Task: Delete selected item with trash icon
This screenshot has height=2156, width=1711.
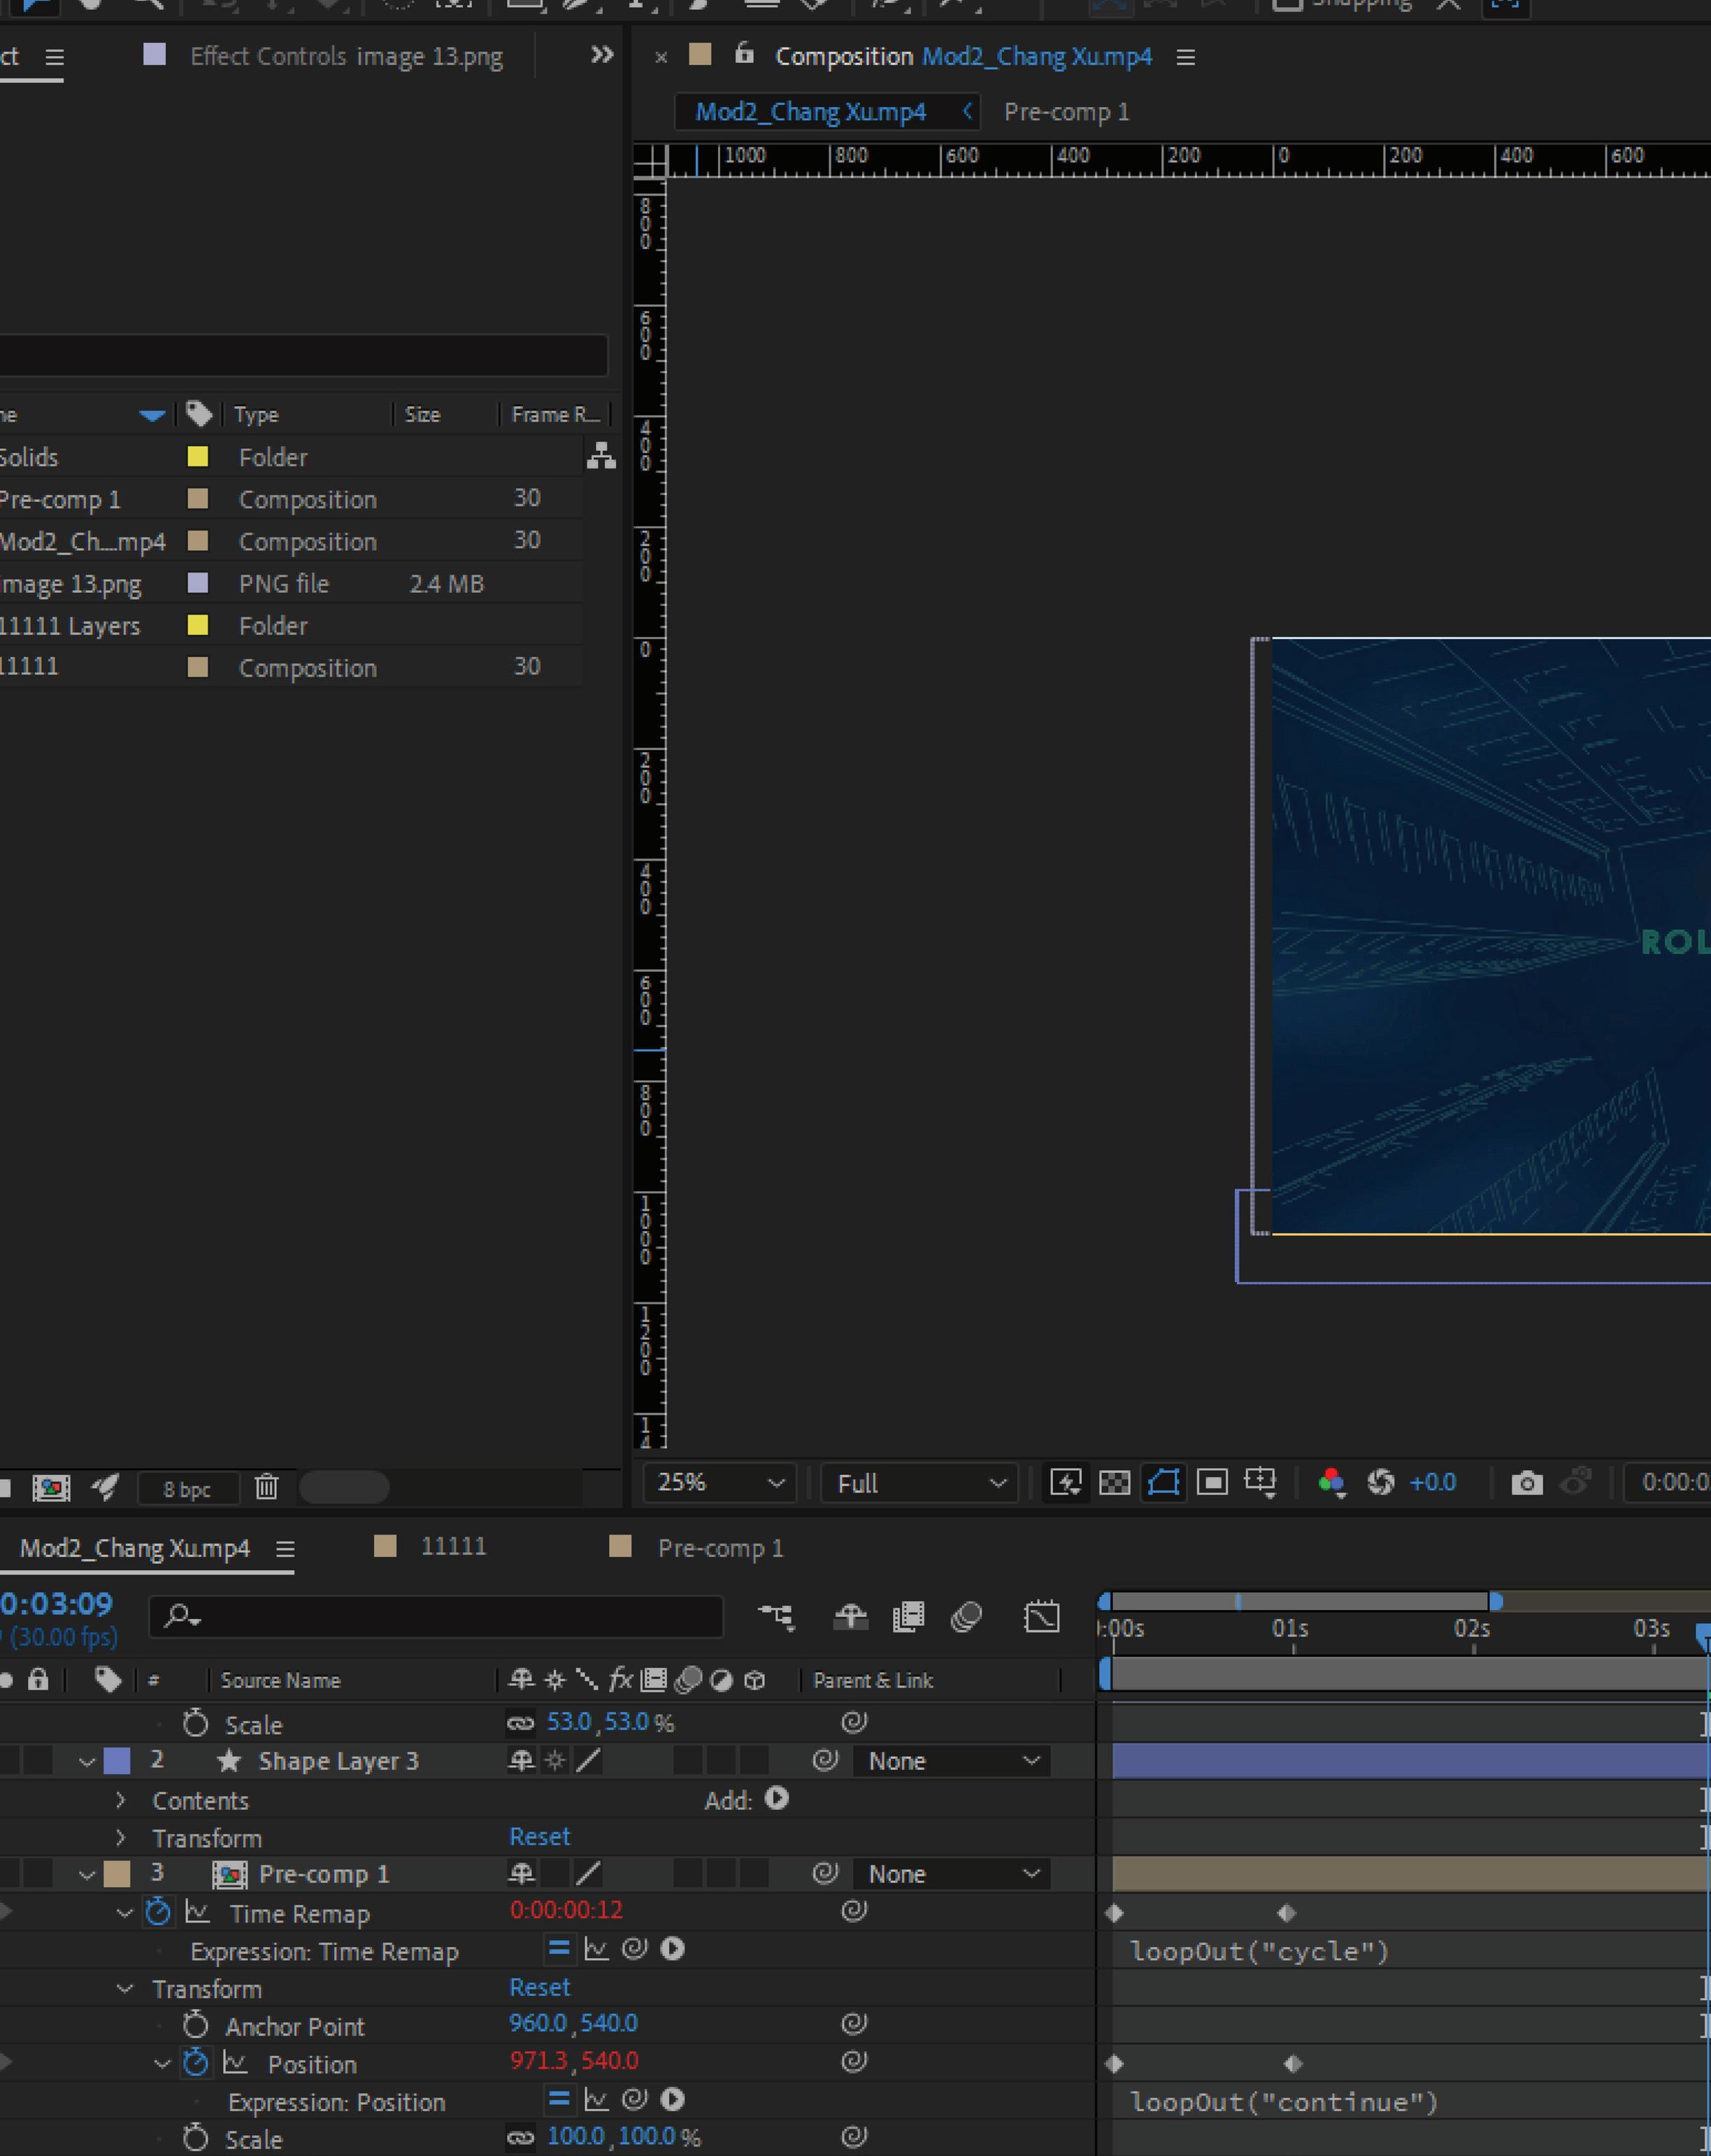Action: (266, 1487)
